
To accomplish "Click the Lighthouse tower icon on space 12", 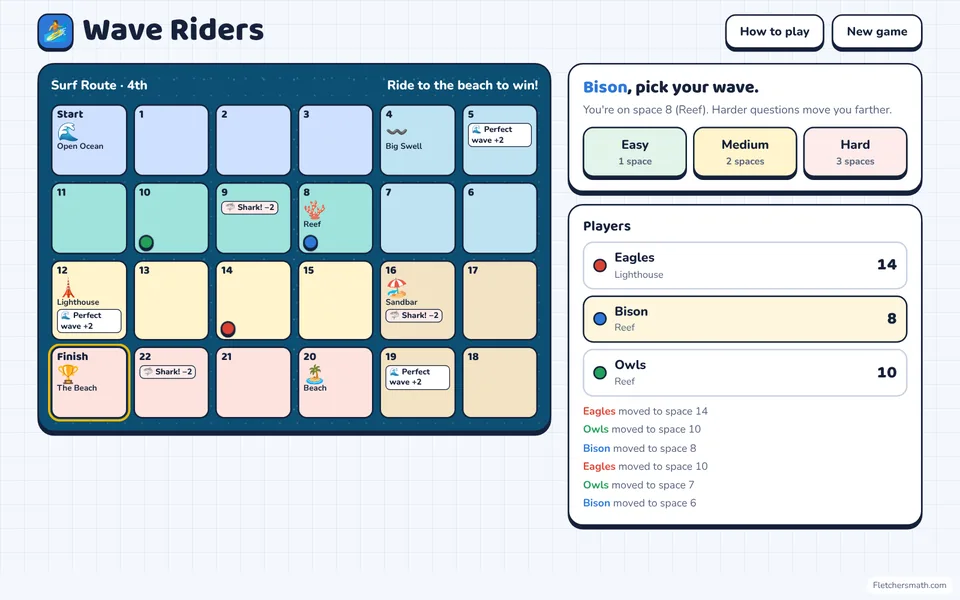I will tap(68, 288).
